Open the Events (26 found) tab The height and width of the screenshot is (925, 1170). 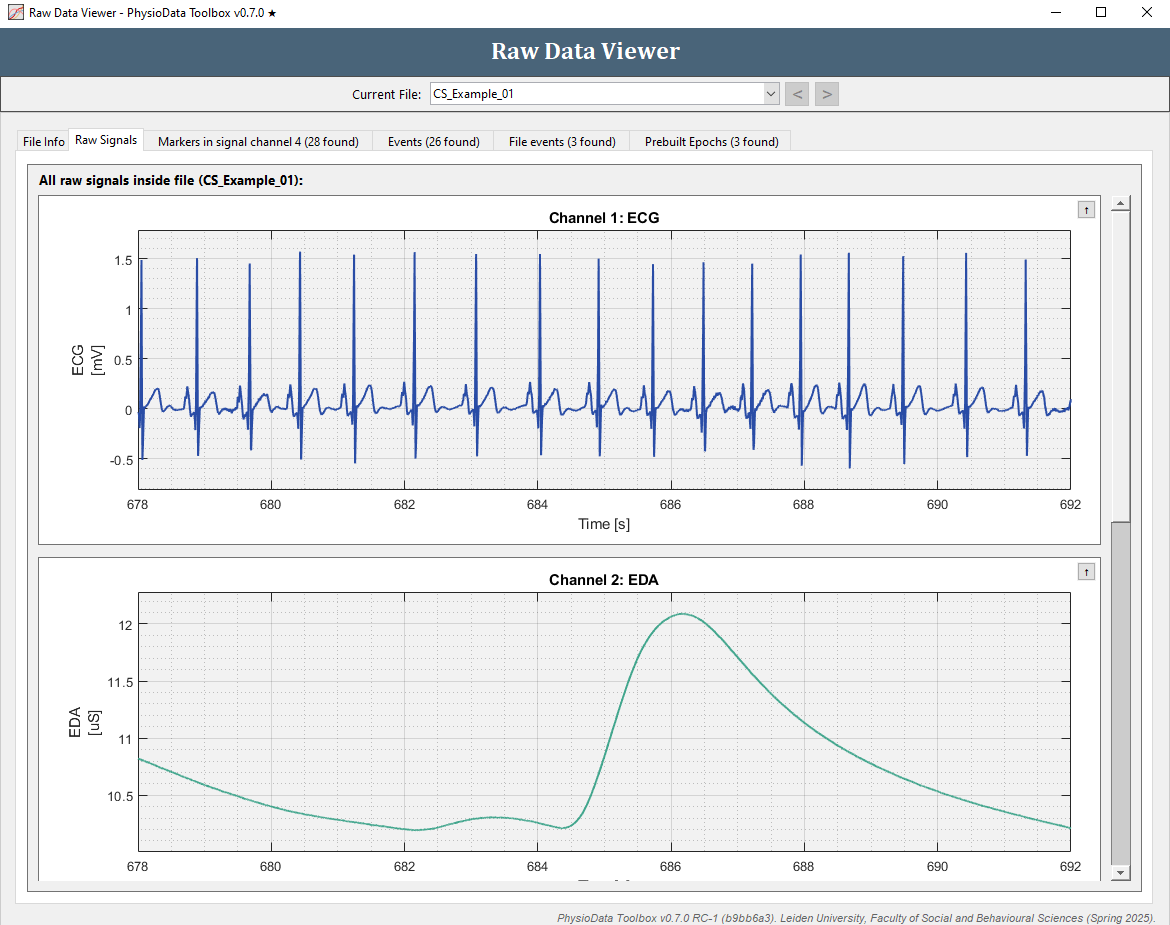433,141
